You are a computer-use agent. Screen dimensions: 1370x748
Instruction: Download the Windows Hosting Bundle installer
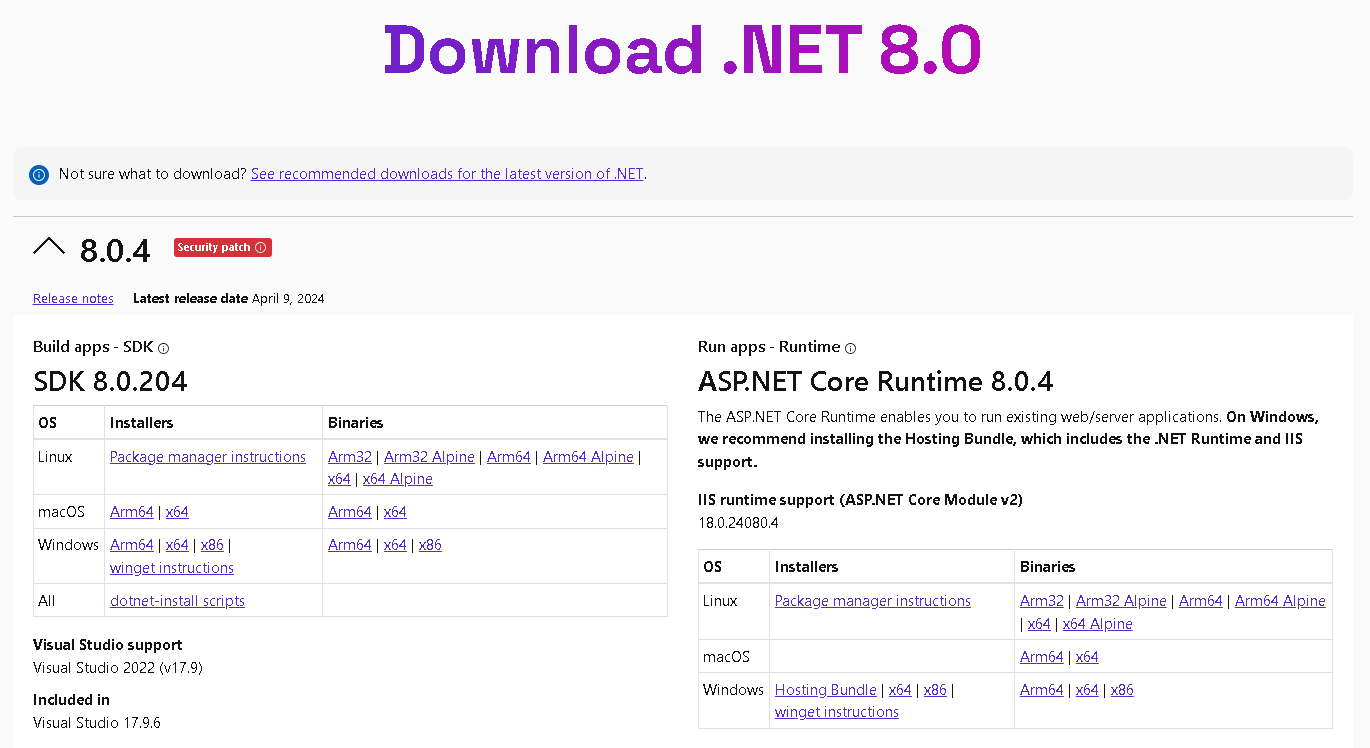pyautogui.click(x=826, y=690)
